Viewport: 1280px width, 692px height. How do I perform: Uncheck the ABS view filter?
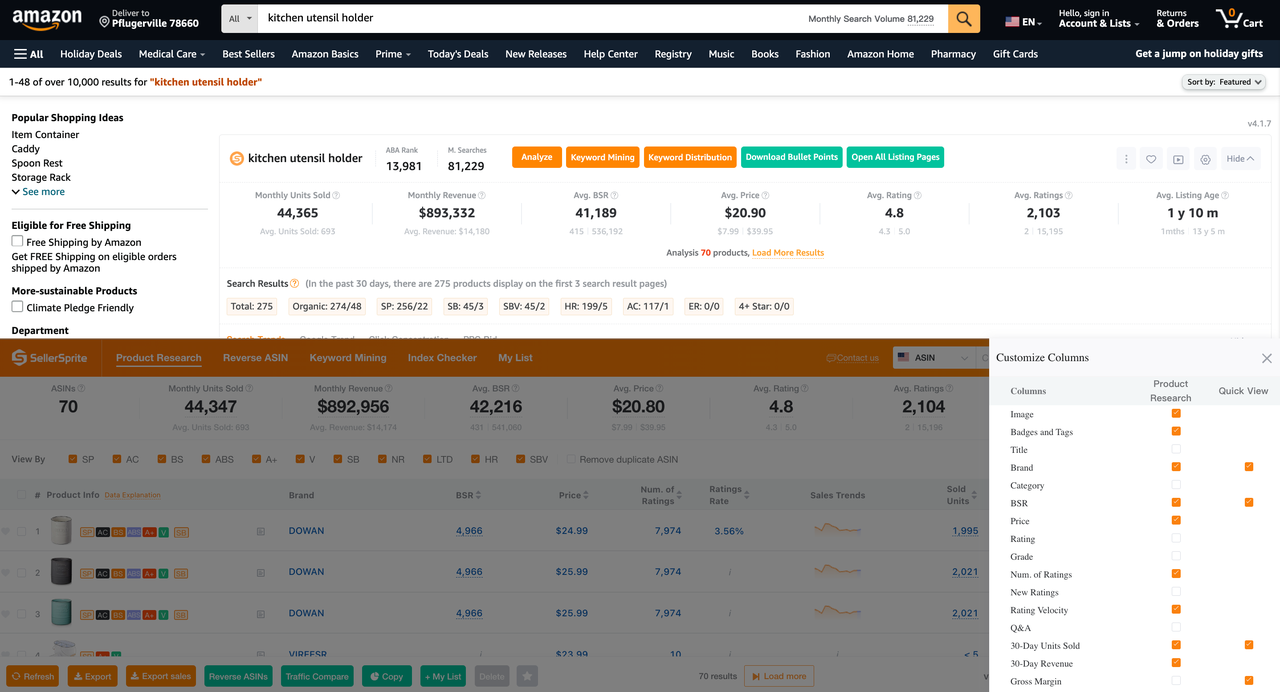206,460
